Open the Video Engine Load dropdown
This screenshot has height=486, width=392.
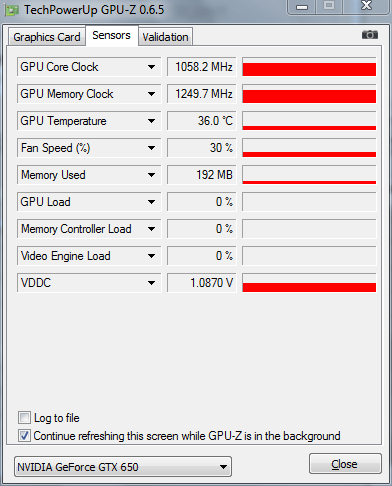click(151, 256)
